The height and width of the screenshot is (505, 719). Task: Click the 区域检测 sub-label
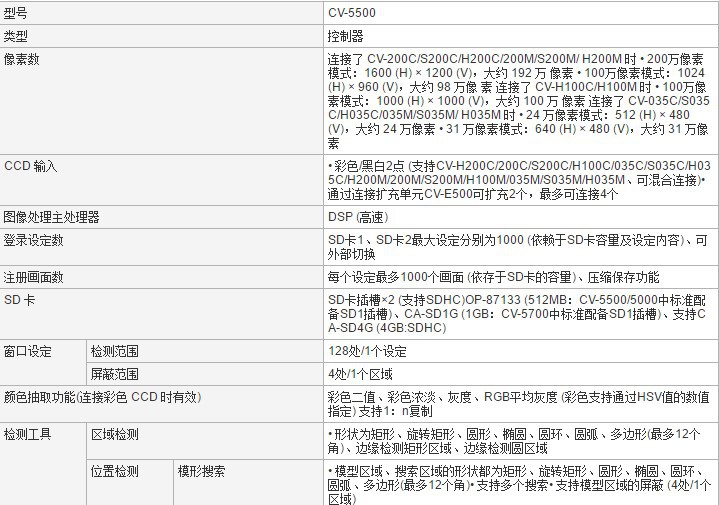pyautogui.click(x=115, y=434)
